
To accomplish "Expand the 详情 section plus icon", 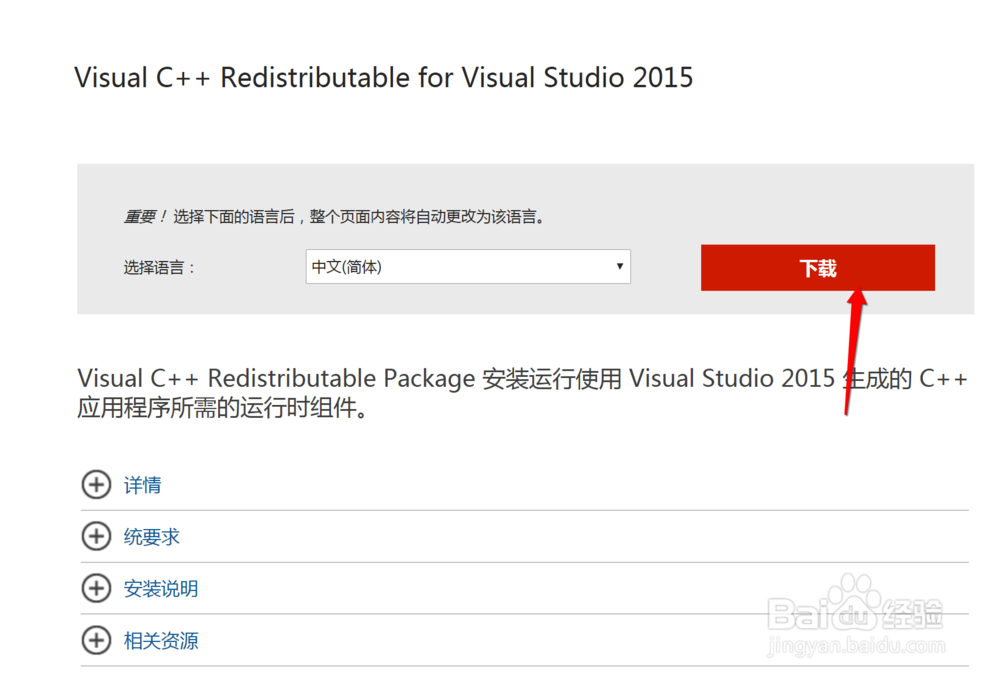I will (96, 485).
